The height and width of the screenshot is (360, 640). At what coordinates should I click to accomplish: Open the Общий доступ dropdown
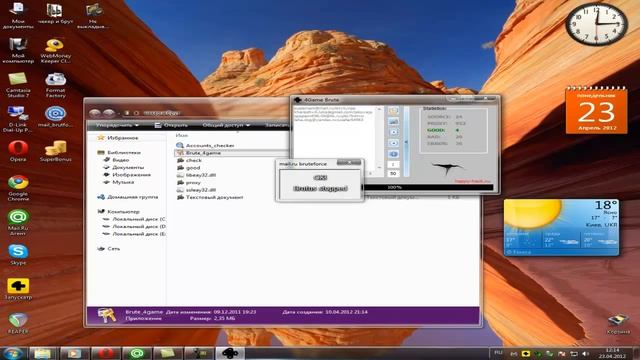[x=227, y=125]
